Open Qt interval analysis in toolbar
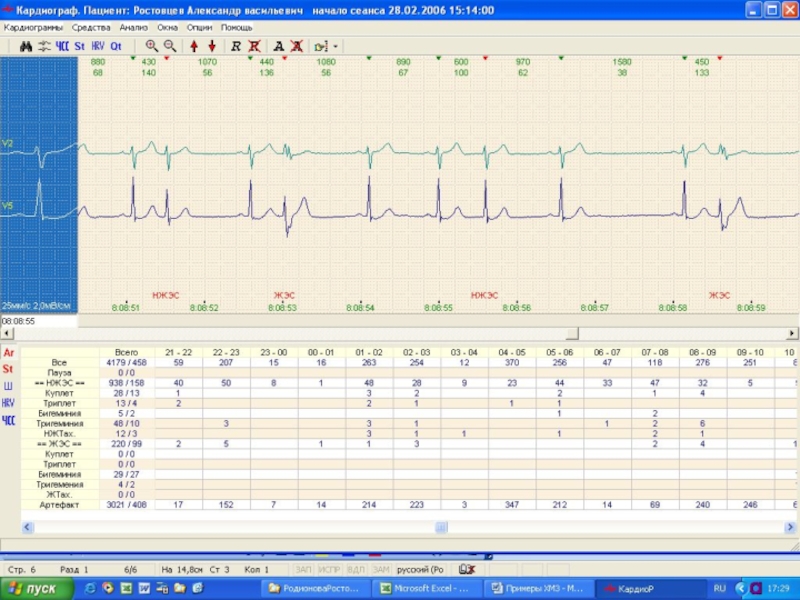The image size is (800, 600). tap(116, 46)
